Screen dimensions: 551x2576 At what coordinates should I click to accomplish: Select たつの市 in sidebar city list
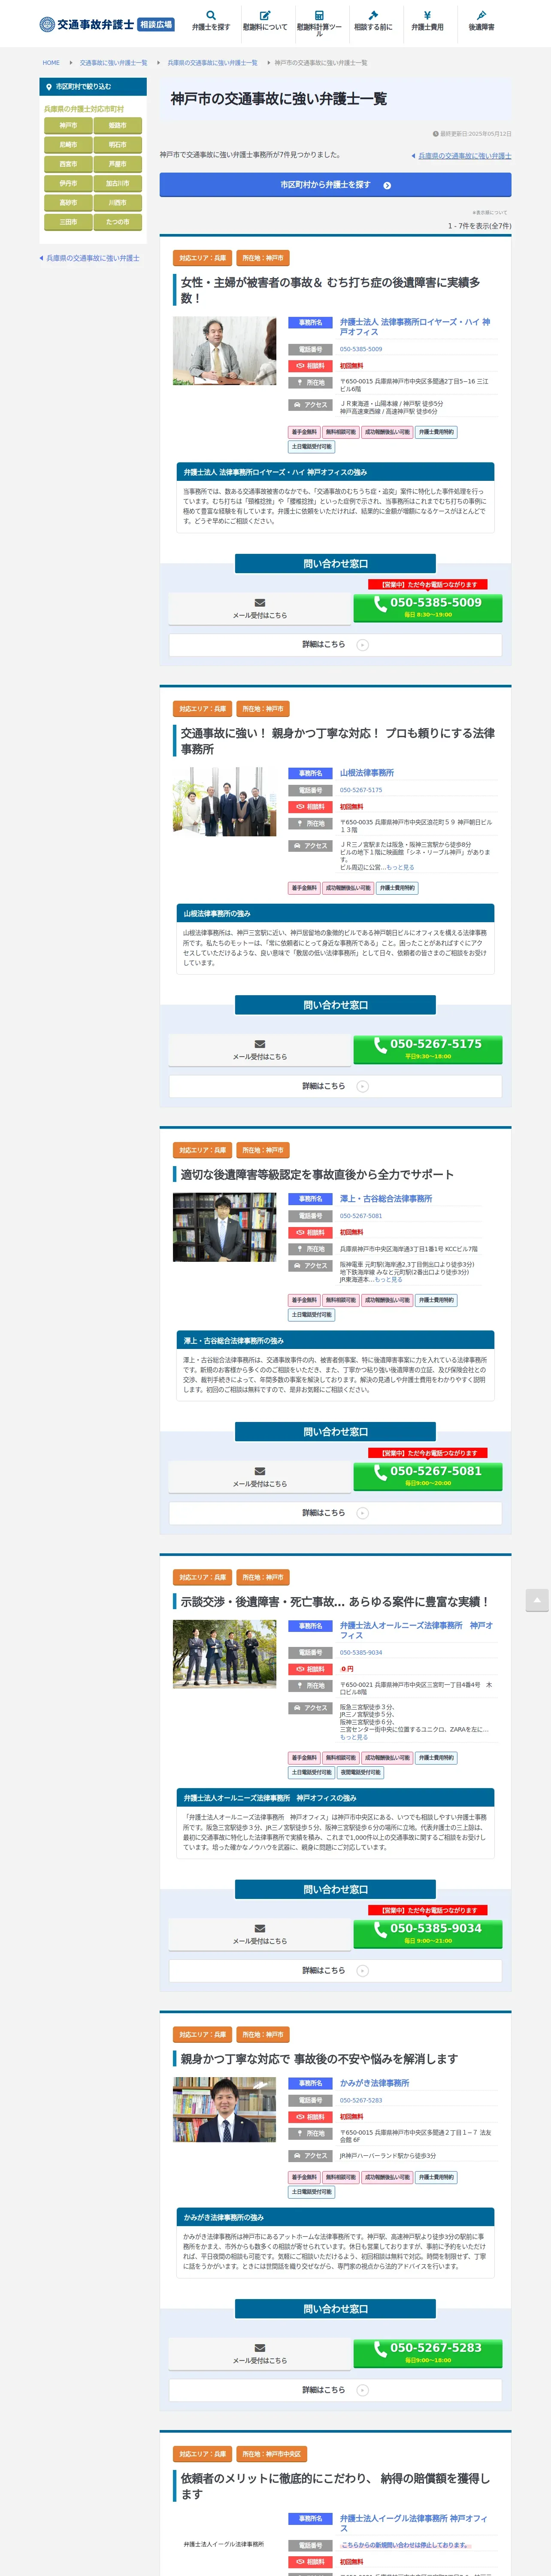(x=117, y=222)
